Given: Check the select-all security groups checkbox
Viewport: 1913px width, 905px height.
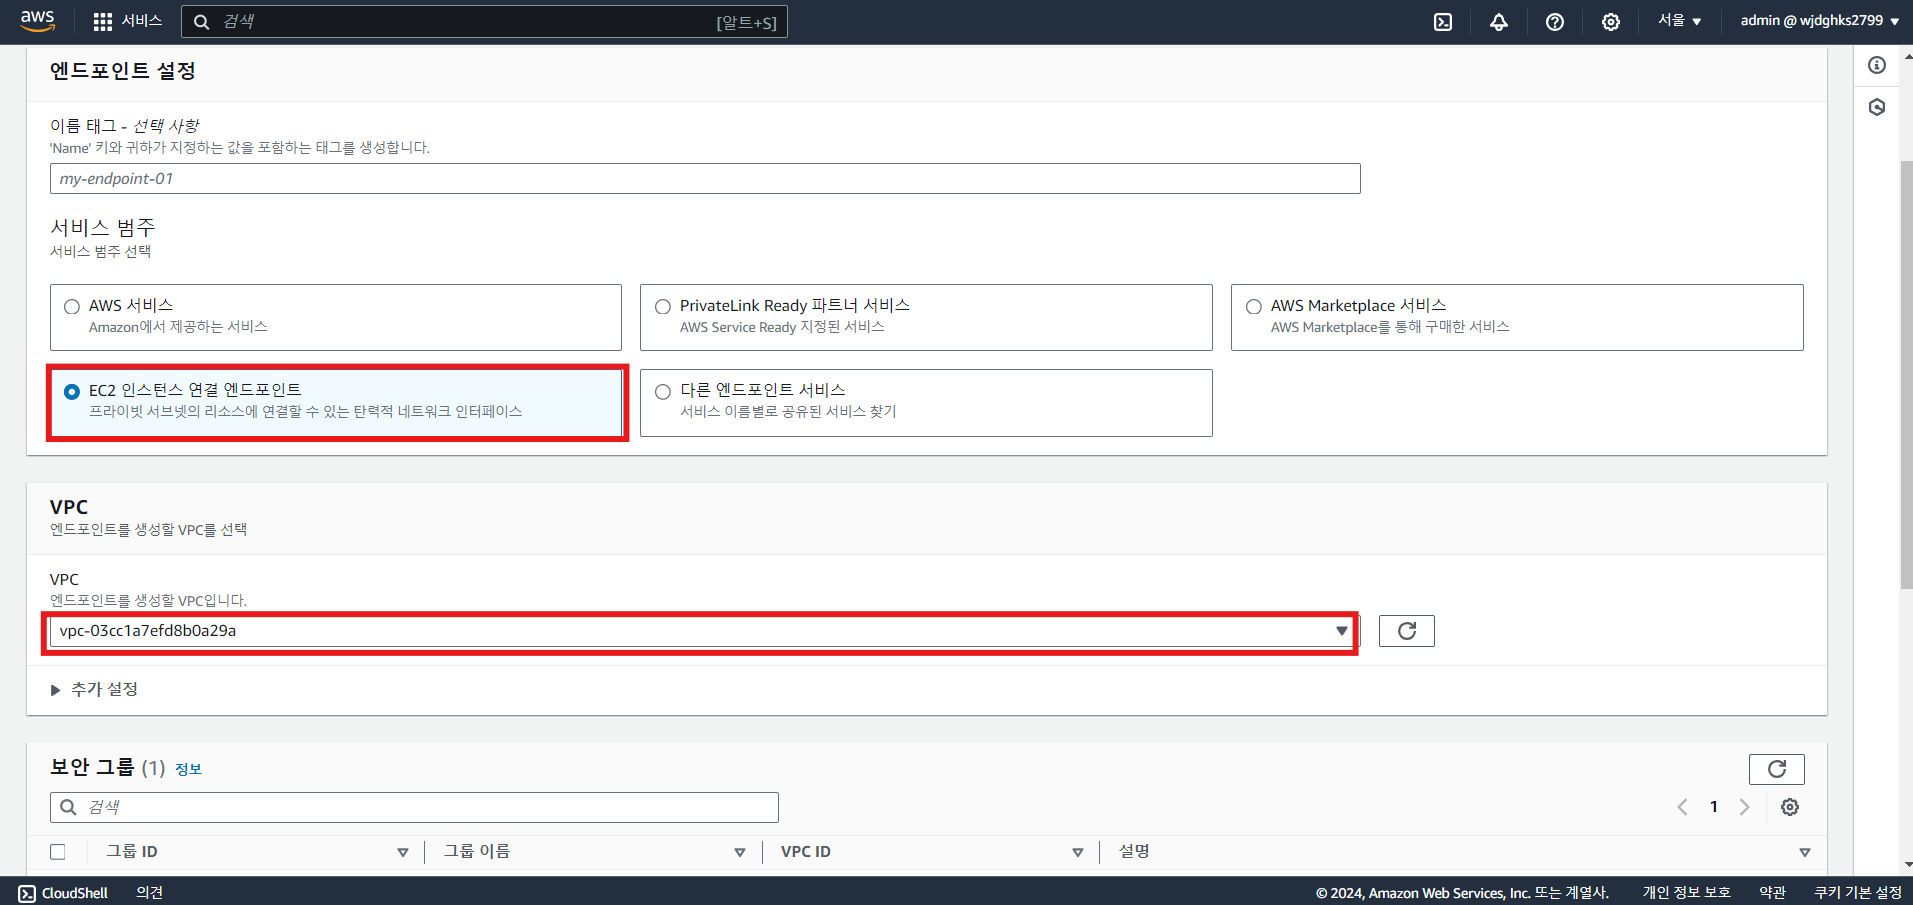Looking at the screenshot, I should point(58,852).
